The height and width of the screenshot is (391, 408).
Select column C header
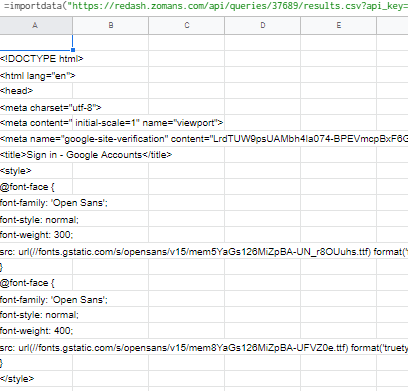tap(187, 25)
